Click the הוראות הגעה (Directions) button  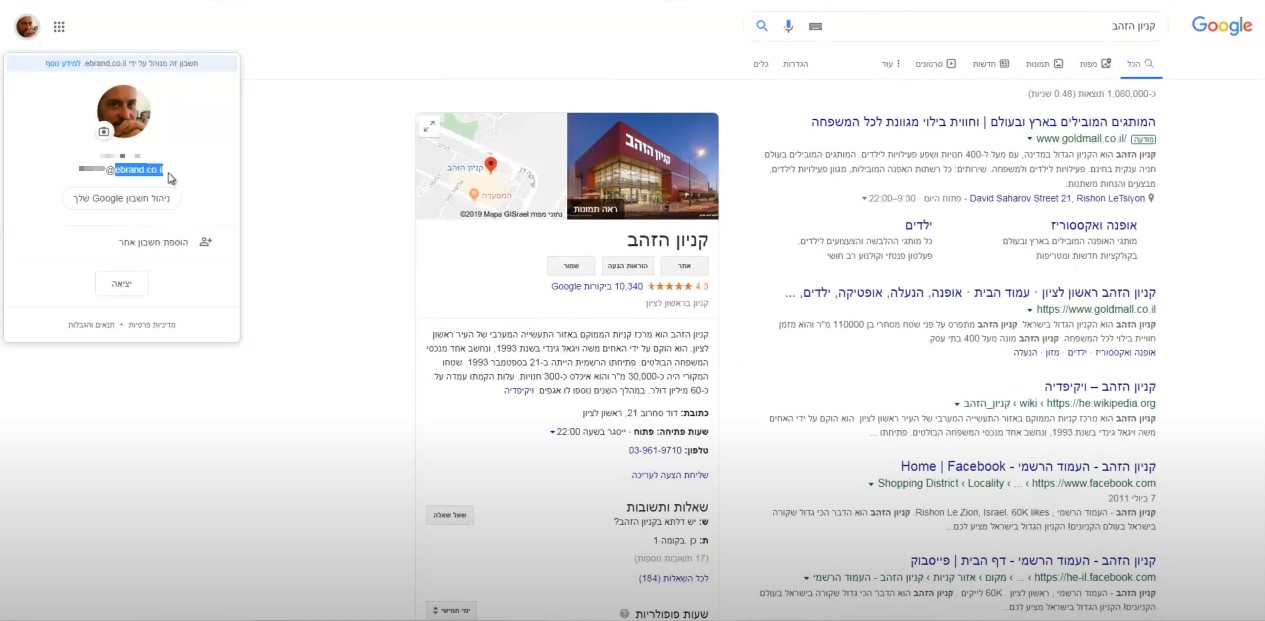pos(628,266)
